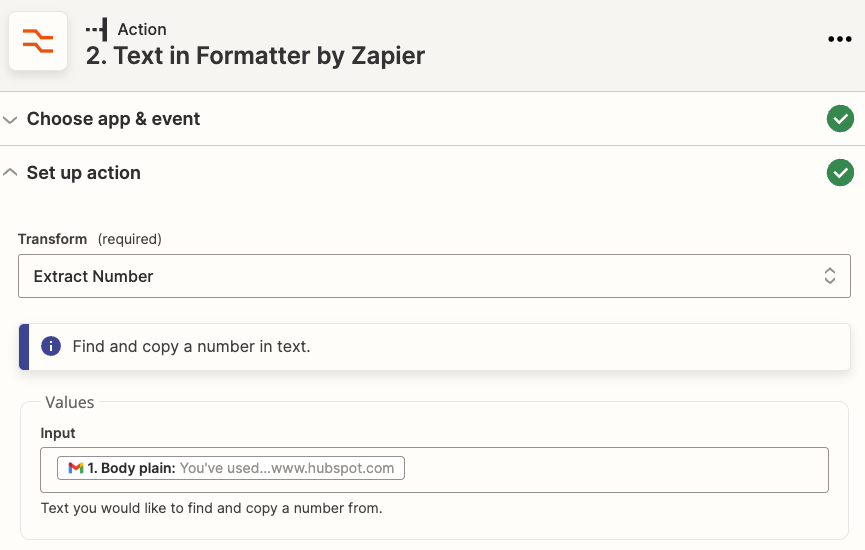
Task: Click the action step glyph next to Action
Action: point(97,29)
